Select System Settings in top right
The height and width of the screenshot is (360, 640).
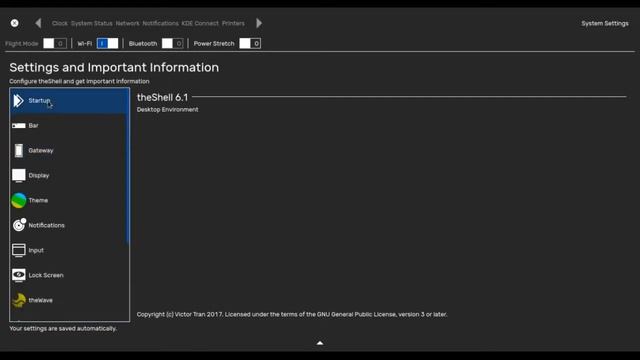[605, 23]
